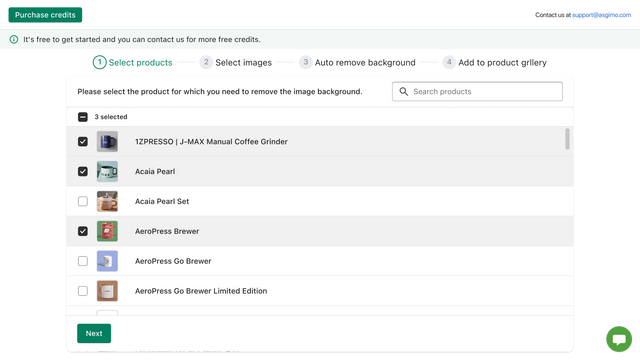This screenshot has height=360, width=640.
Task: Click the step 1 circle icon
Action: point(100,62)
